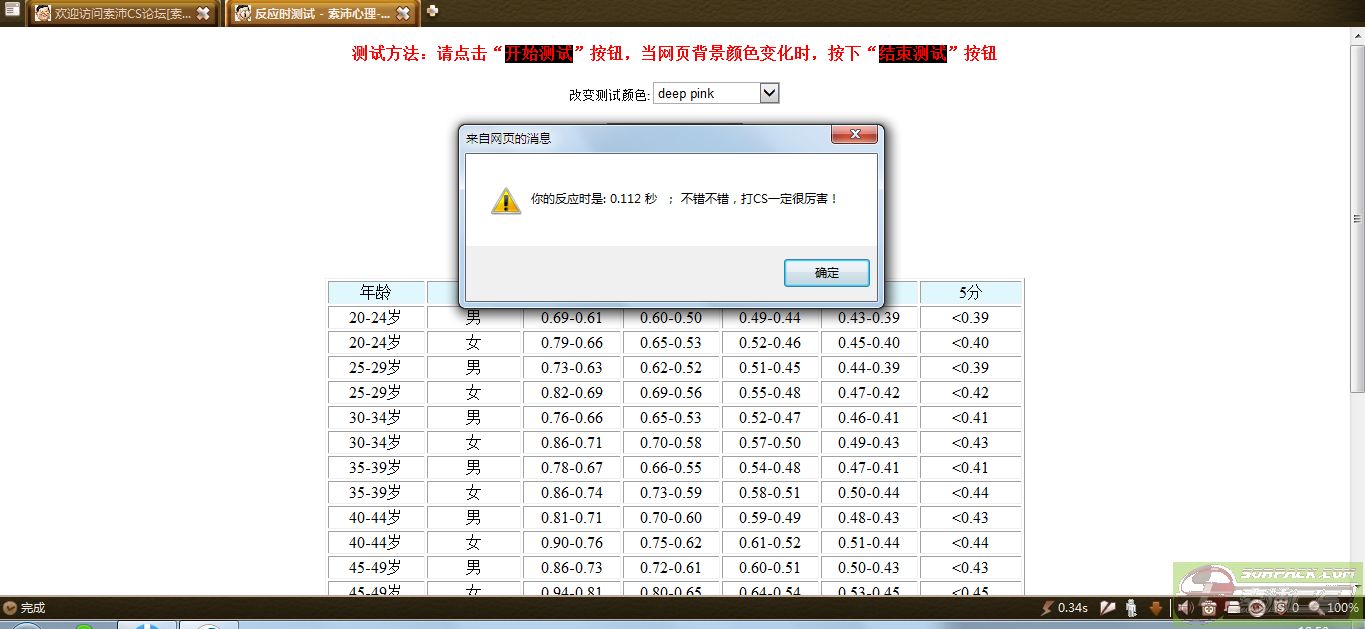Switch to the 欢迎访问索沛CS论坛 tab
The height and width of the screenshot is (629, 1365).
[x=115, y=13]
